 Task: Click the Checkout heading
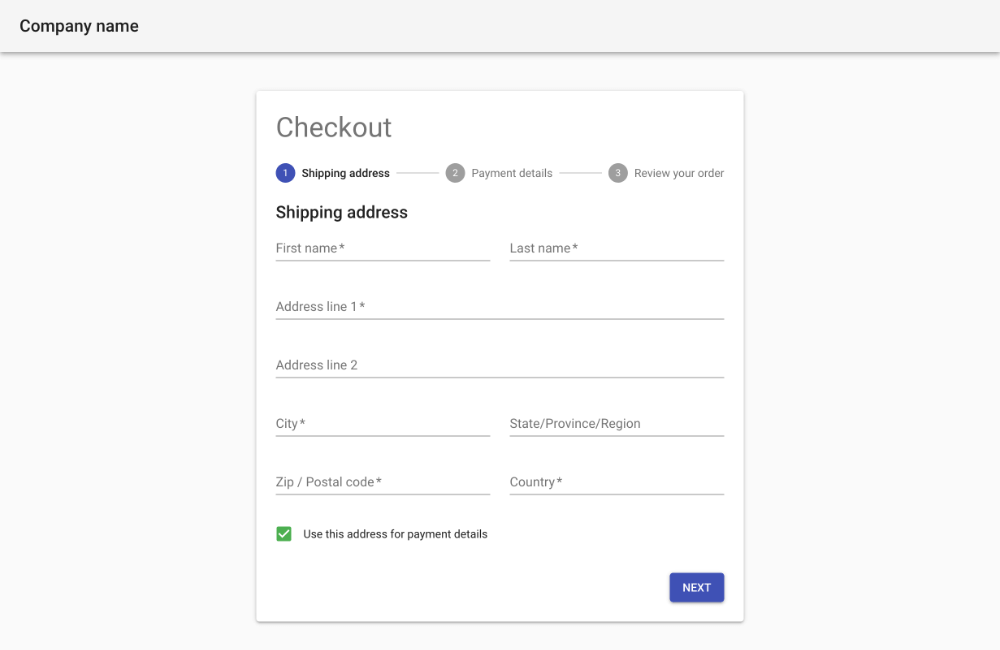[x=334, y=128]
